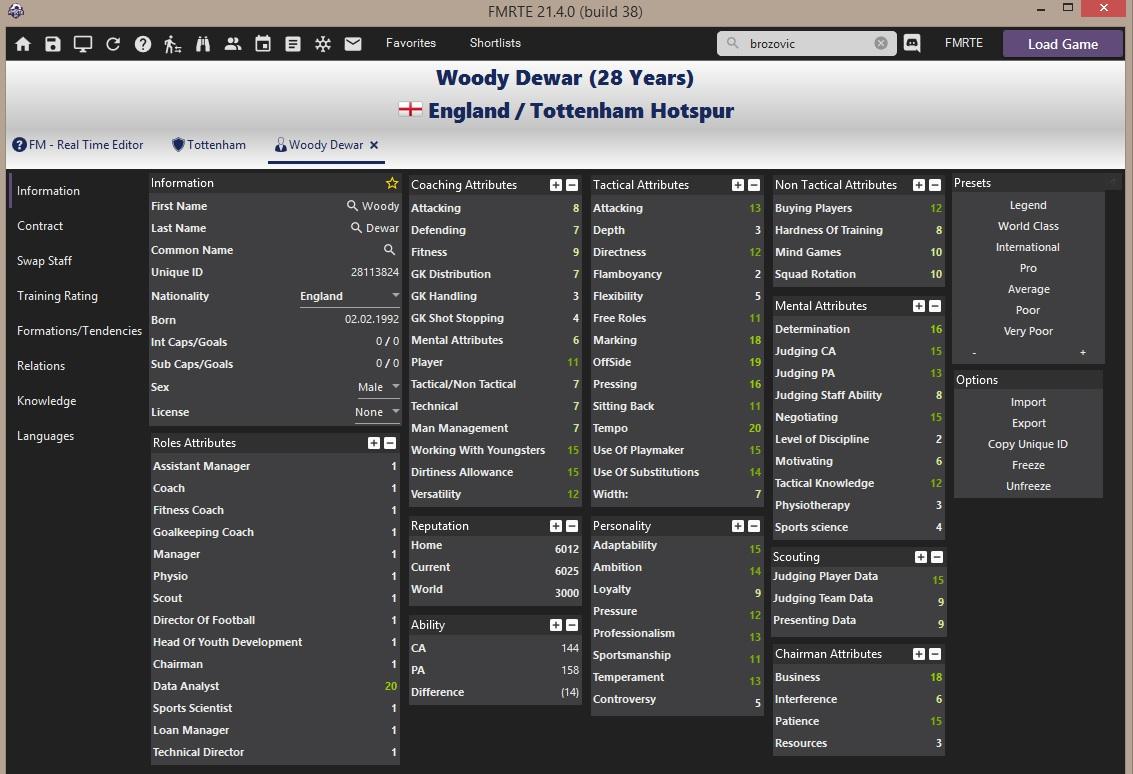Increase all Coaching Attributes with plus button
The height and width of the screenshot is (774, 1133).
point(556,185)
